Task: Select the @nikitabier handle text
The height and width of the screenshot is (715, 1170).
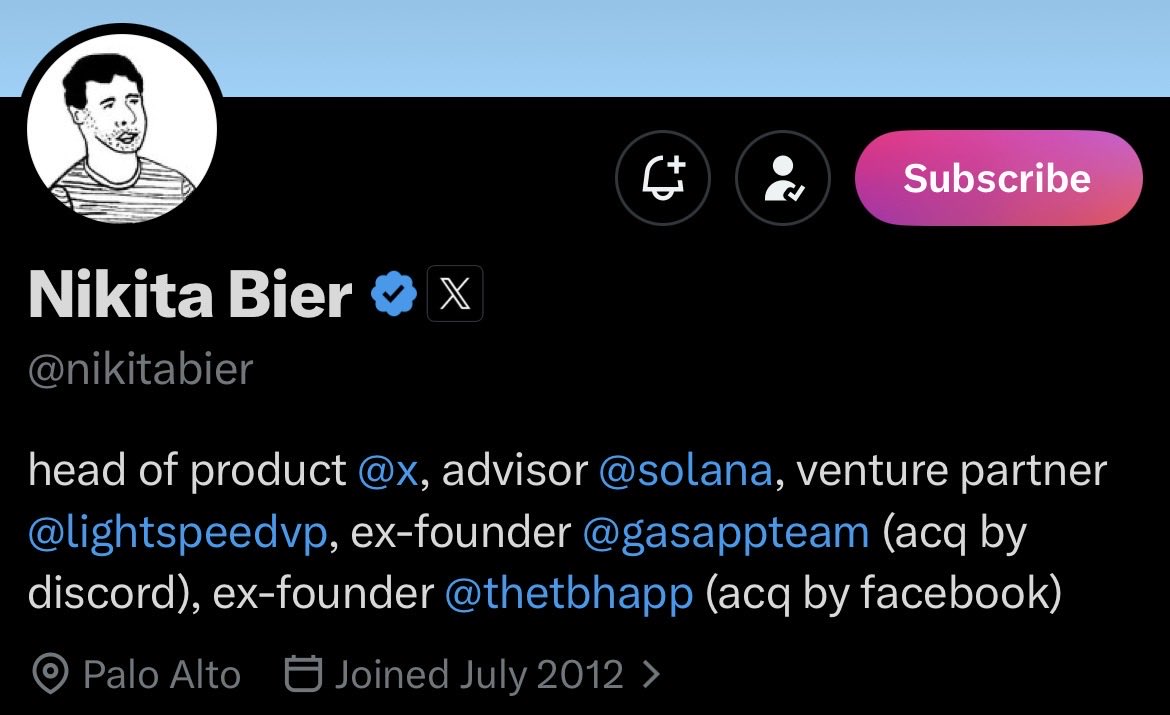Action: point(140,369)
